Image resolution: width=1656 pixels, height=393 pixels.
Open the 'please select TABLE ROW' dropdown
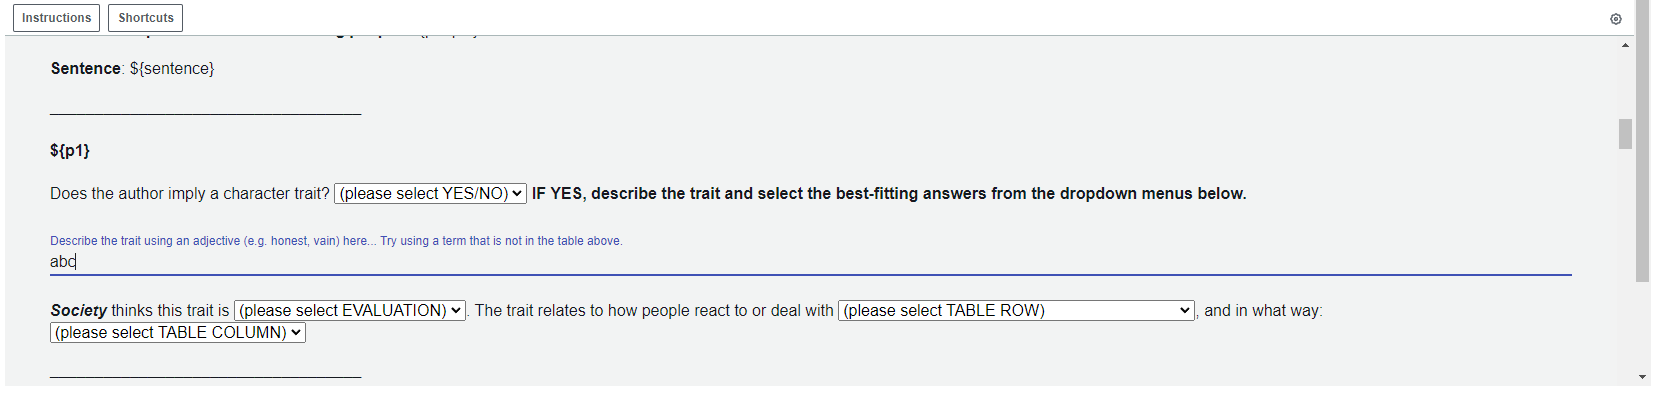[1016, 311]
